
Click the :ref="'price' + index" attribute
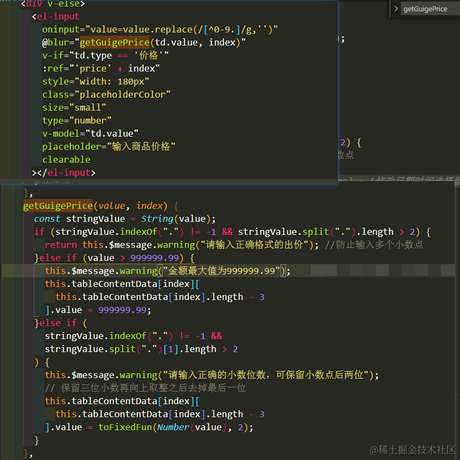click(101, 68)
